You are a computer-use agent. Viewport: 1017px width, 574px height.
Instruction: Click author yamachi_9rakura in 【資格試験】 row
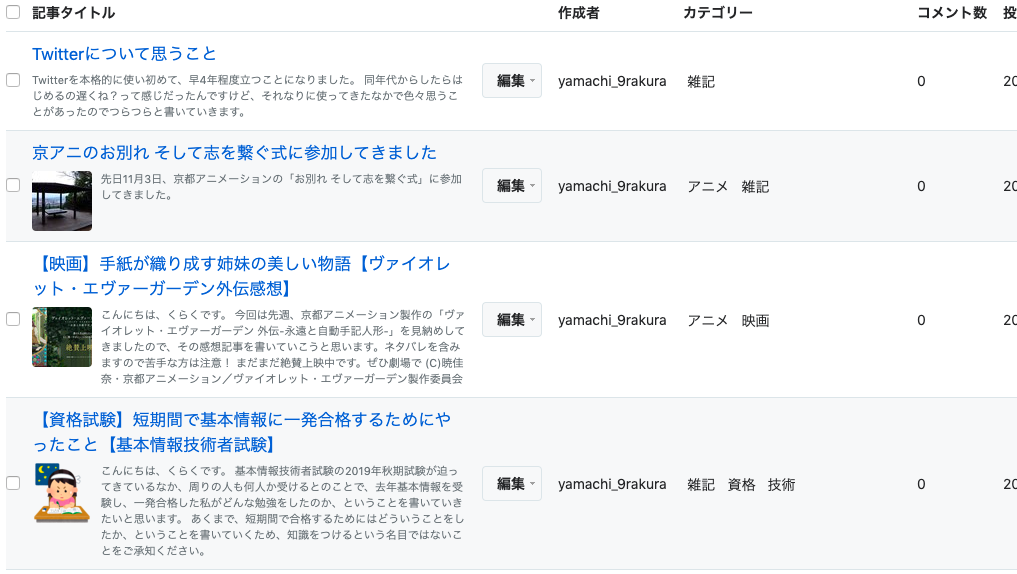pos(612,484)
